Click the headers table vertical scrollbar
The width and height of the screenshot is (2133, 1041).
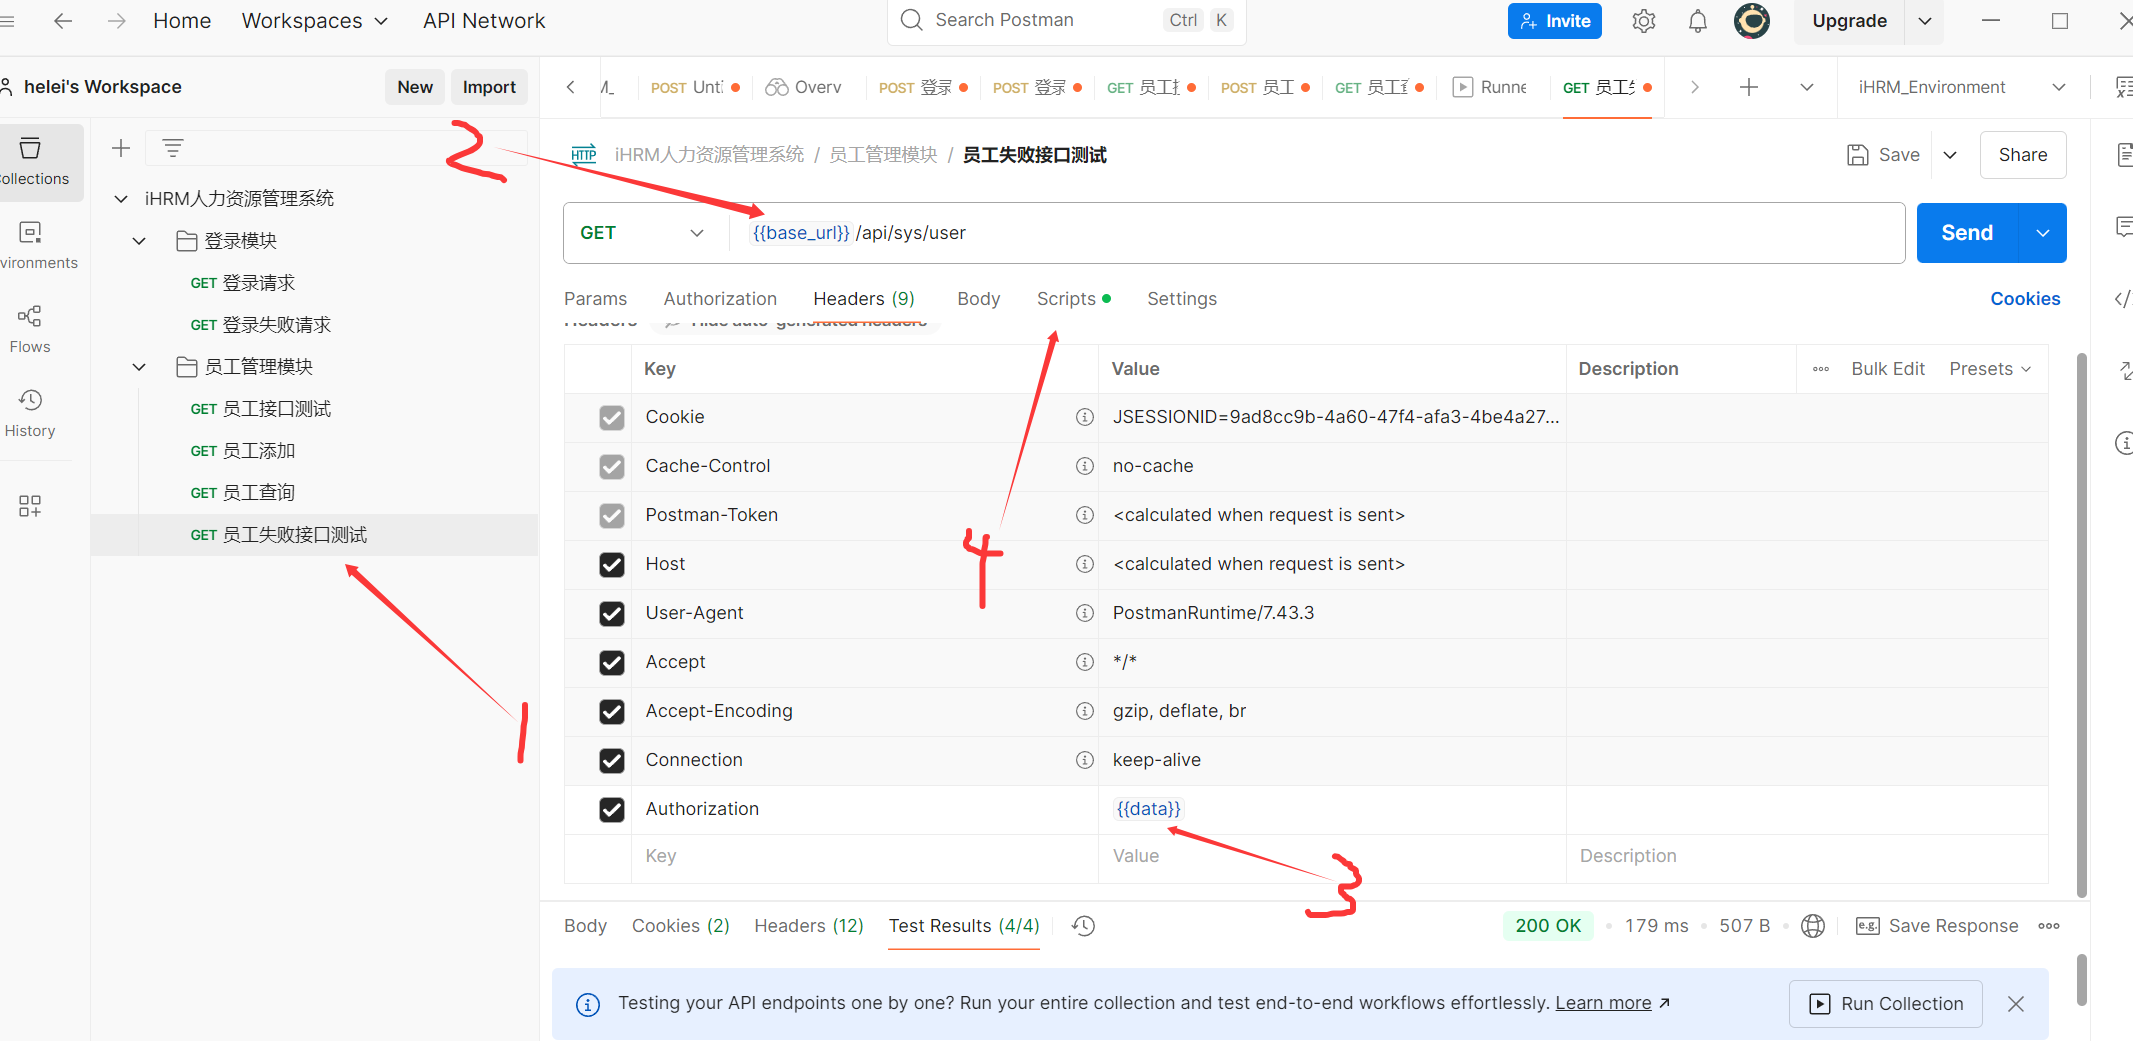click(2082, 624)
